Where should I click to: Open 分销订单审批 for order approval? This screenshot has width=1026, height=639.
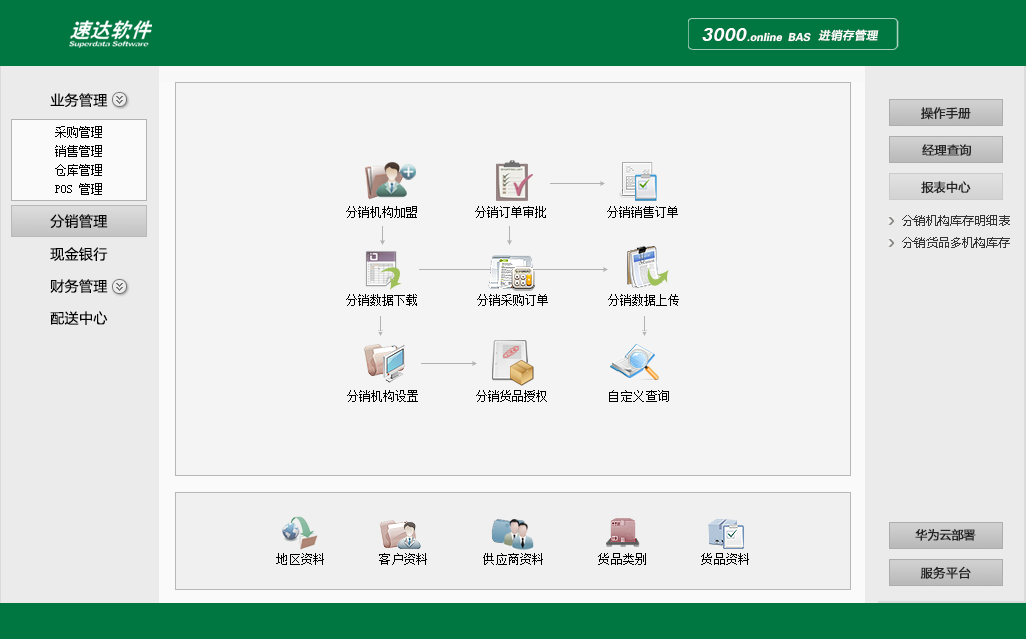tap(512, 178)
